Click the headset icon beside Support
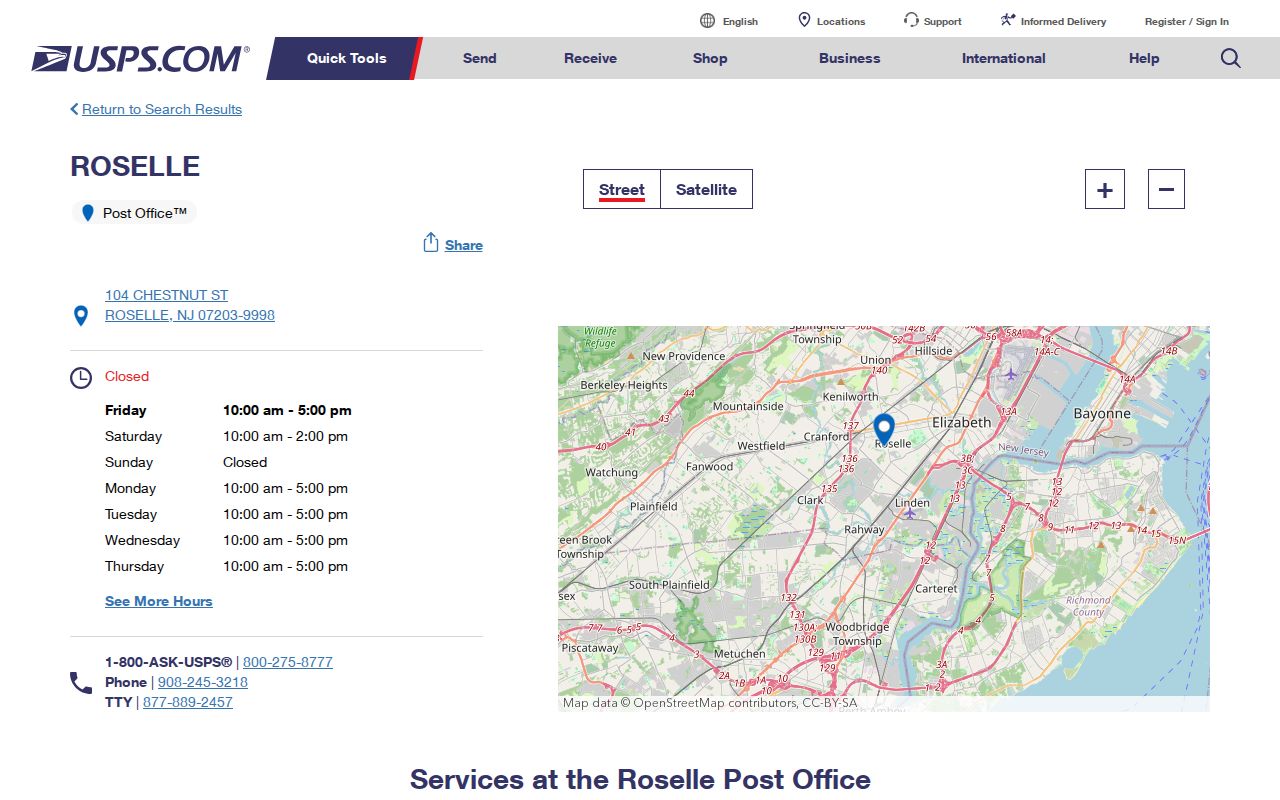Image resolution: width=1280 pixels, height=800 pixels. 911,20
